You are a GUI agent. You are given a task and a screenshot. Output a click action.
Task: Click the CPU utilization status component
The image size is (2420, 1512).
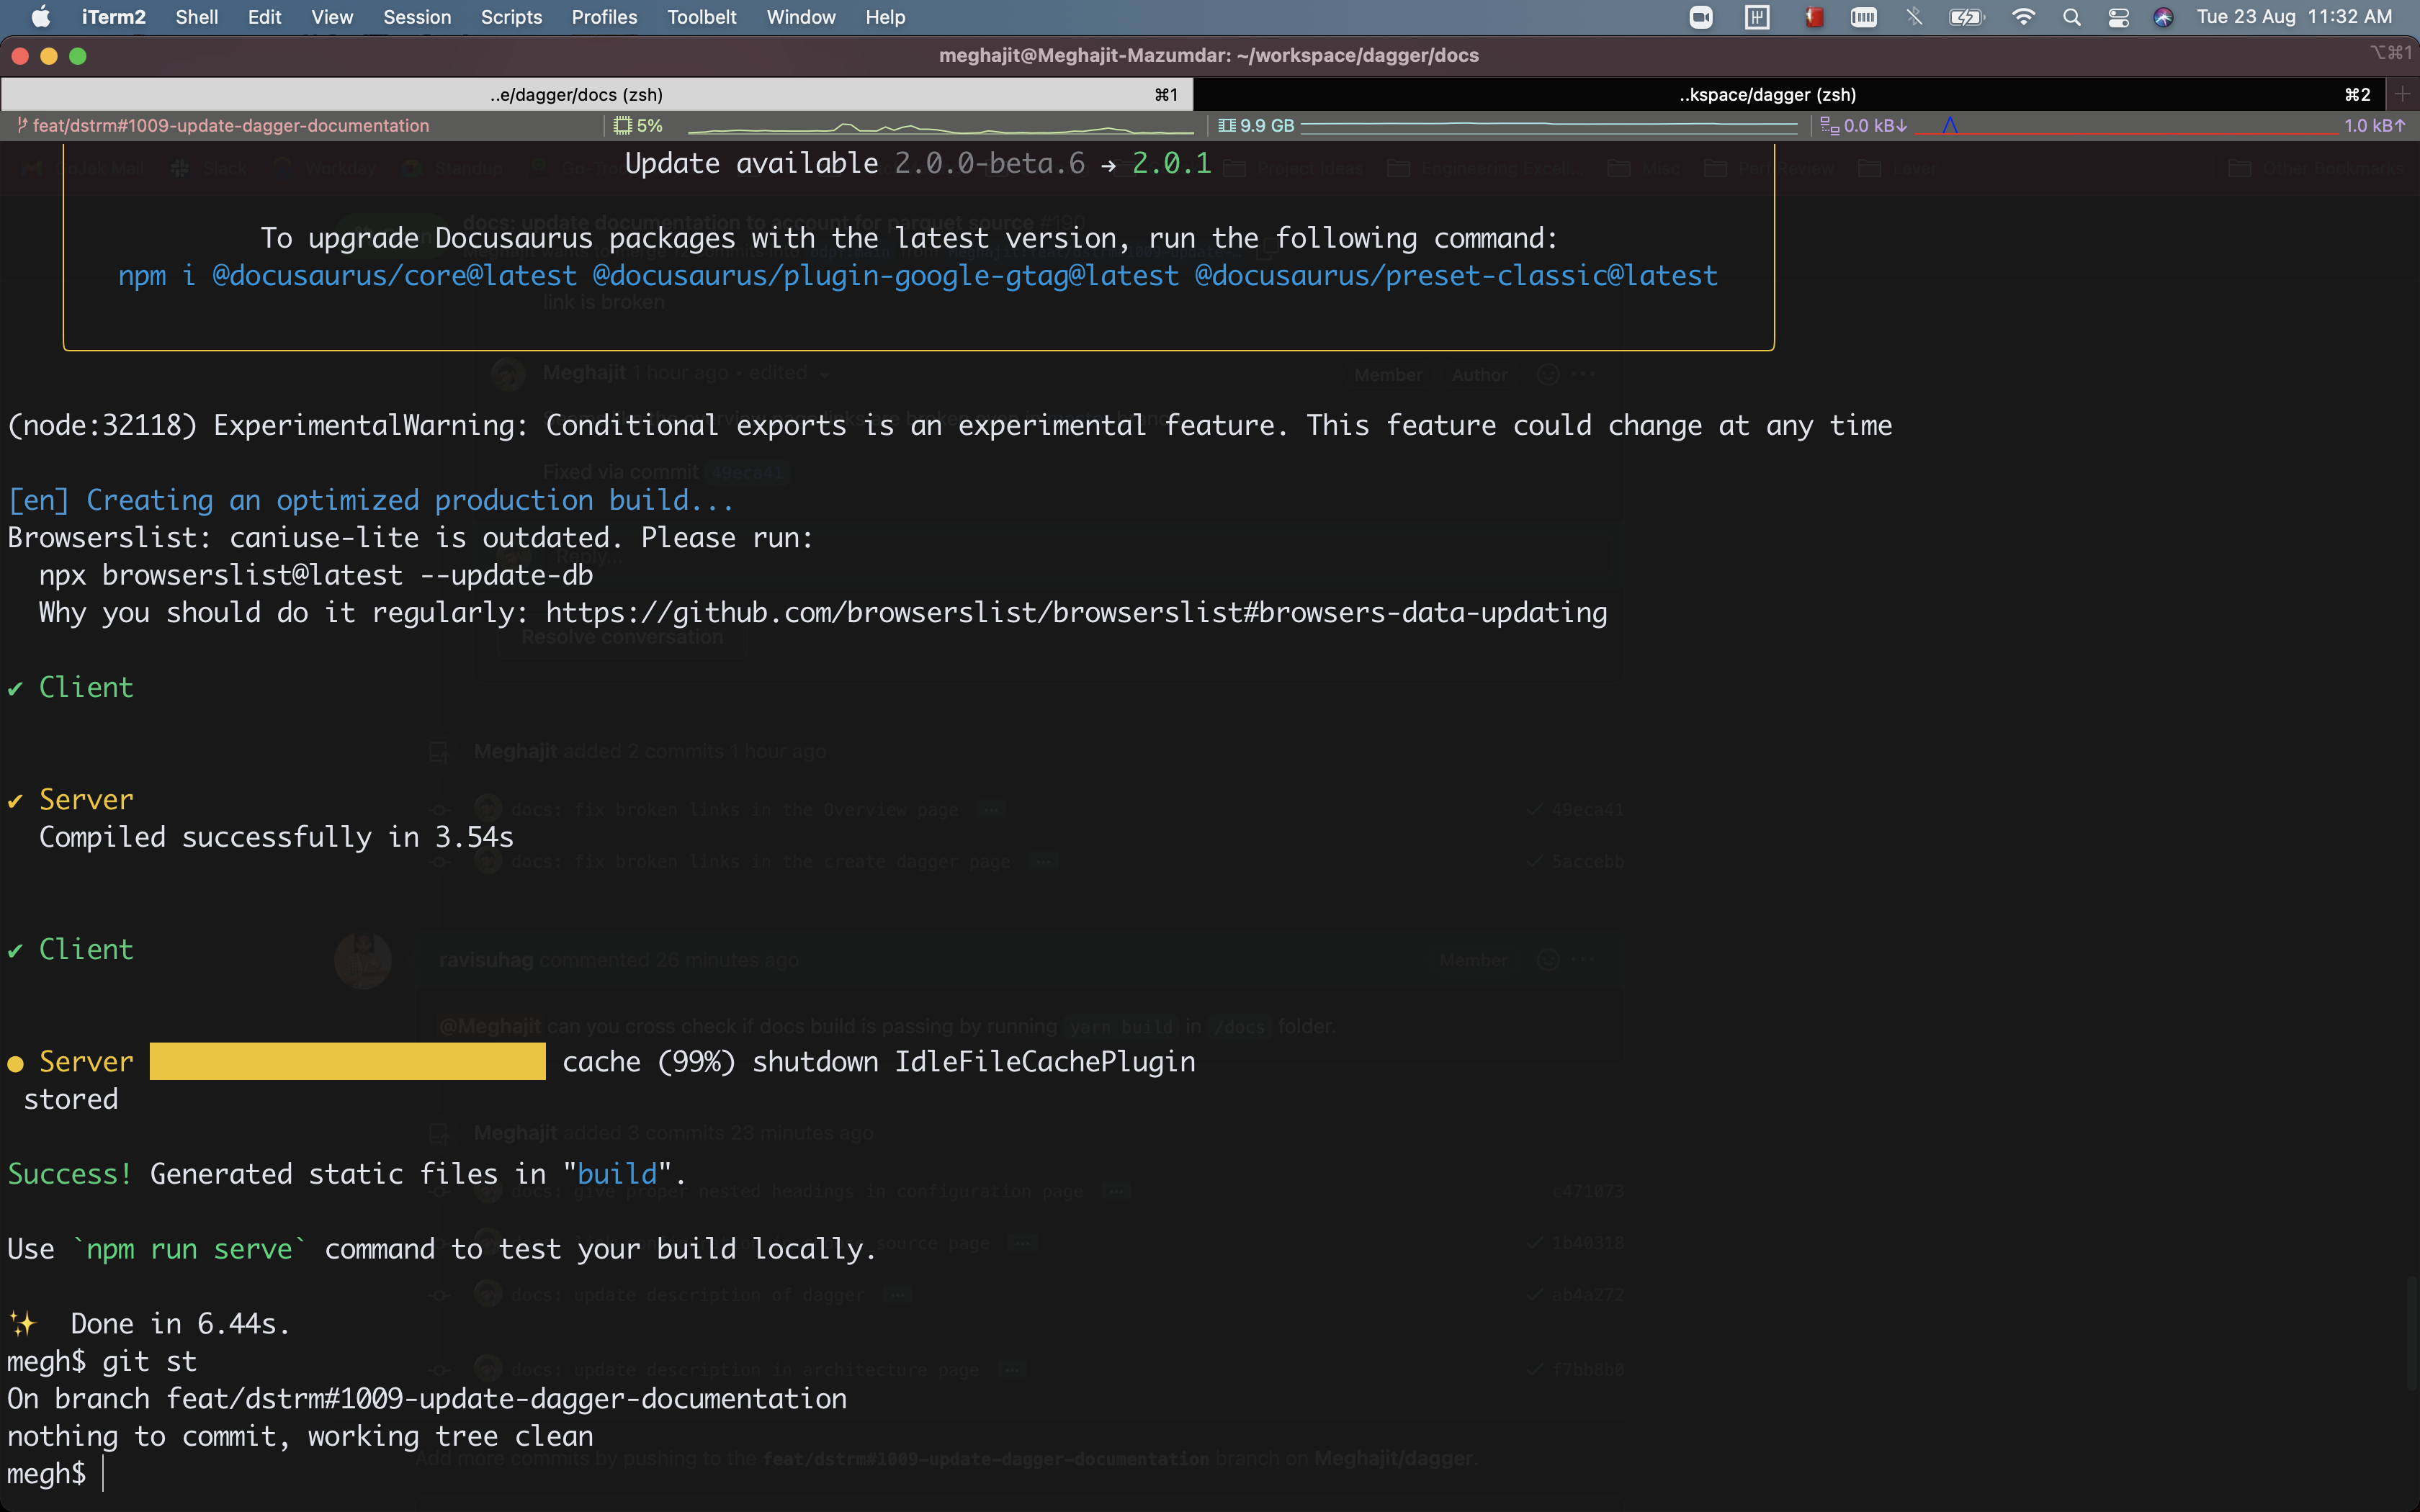640,126
